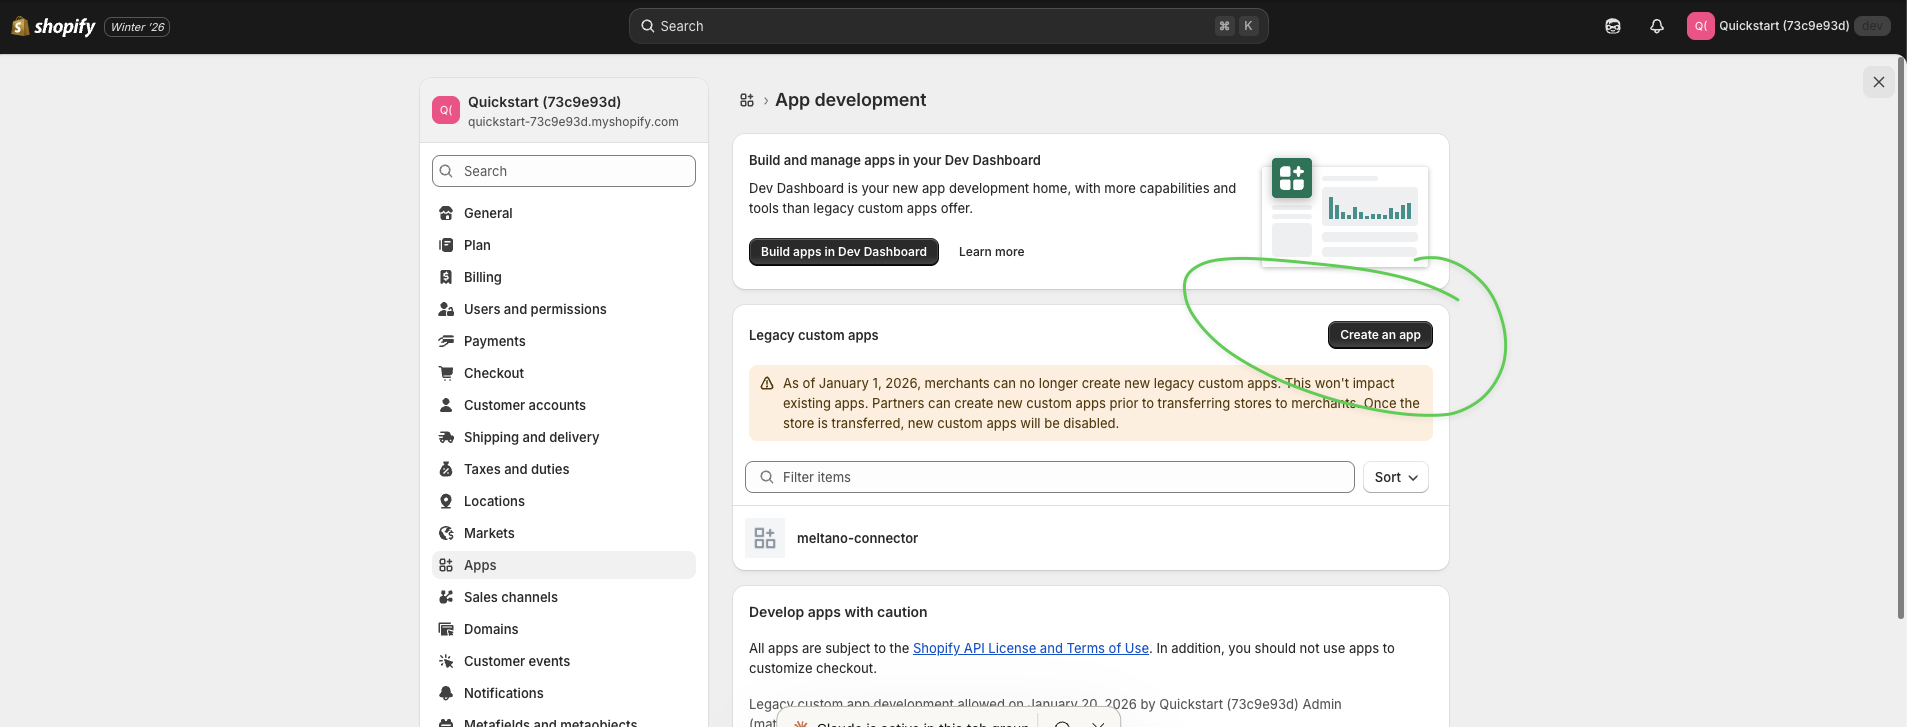Open the Winter '26 edition badge

click(x=137, y=27)
